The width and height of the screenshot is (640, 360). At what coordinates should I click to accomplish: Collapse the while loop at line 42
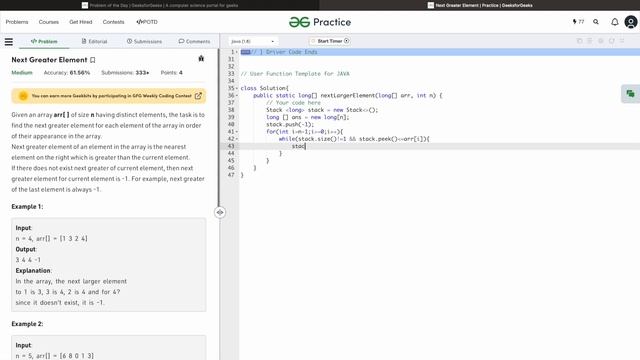(237, 139)
